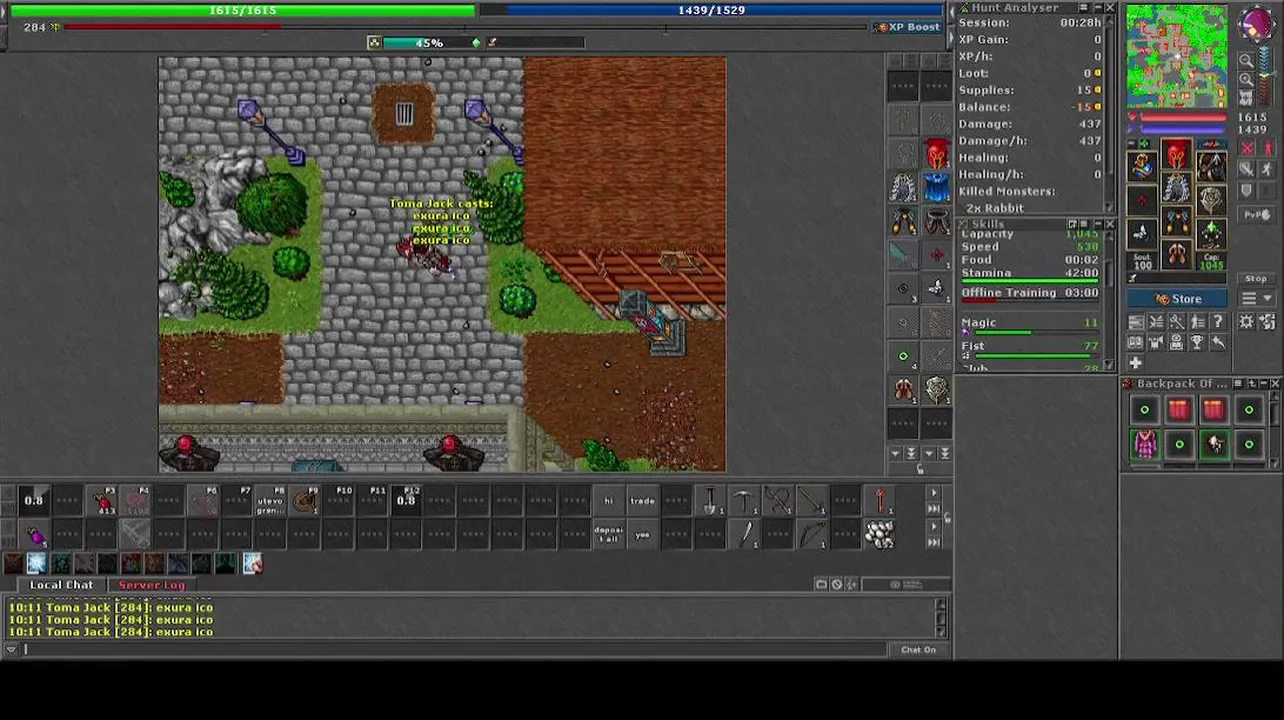Use the utevo gran spell hotkey slot

(x=270, y=501)
